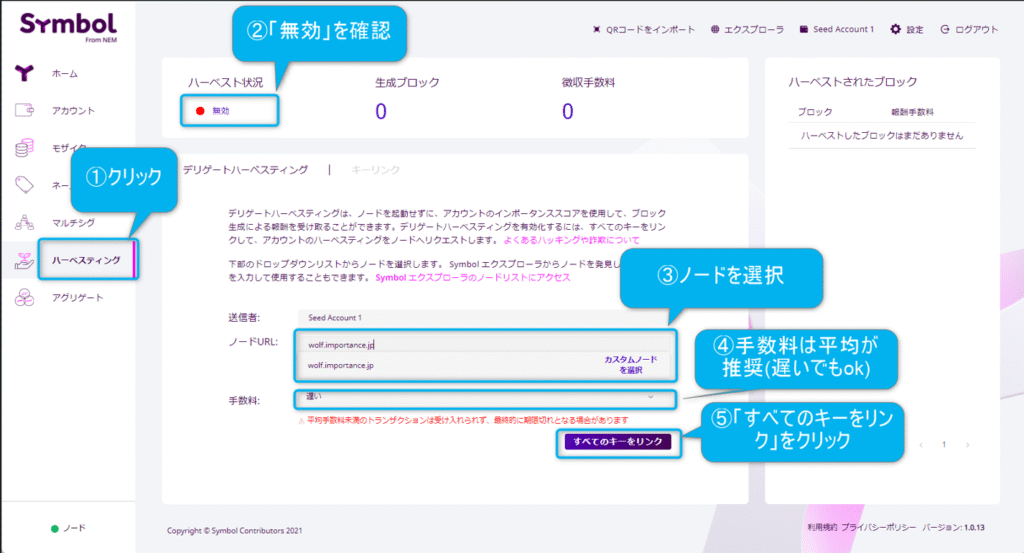Click the ノード status indicator
This screenshot has height=553, width=1024.
point(68,528)
